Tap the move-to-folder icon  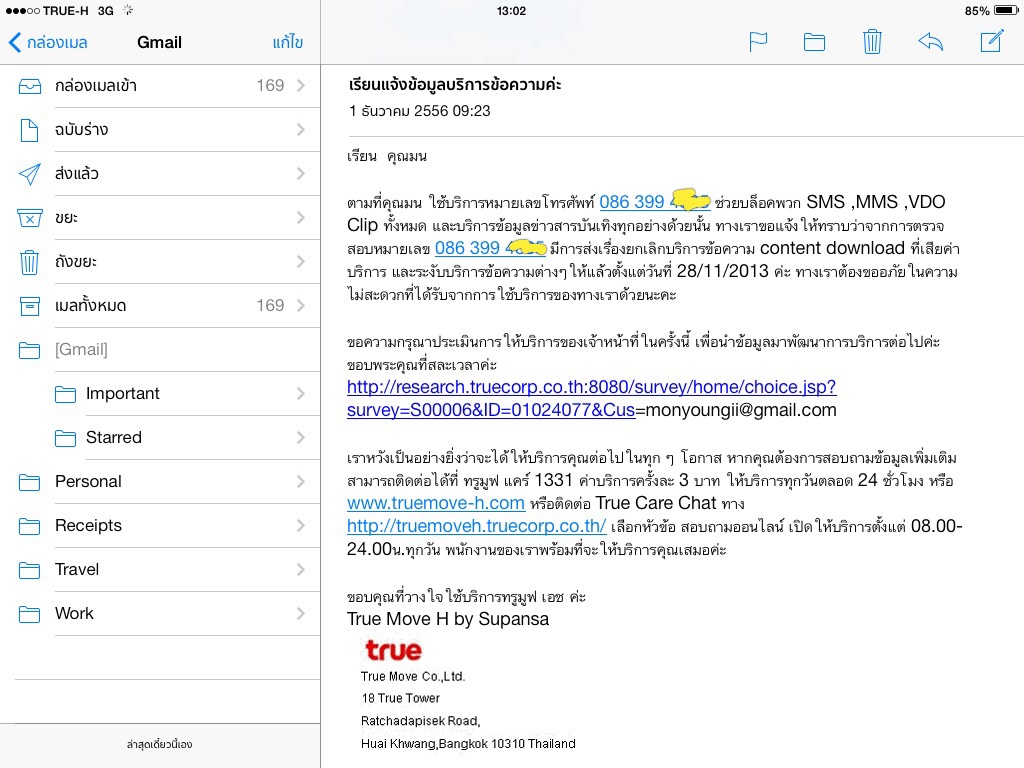coord(814,42)
